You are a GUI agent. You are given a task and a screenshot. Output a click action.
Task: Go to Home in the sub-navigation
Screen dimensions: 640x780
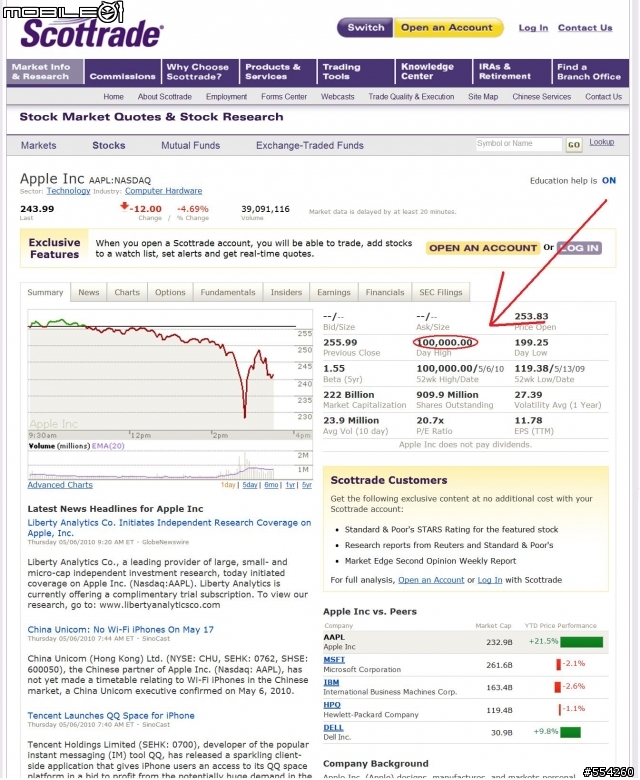coord(113,97)
